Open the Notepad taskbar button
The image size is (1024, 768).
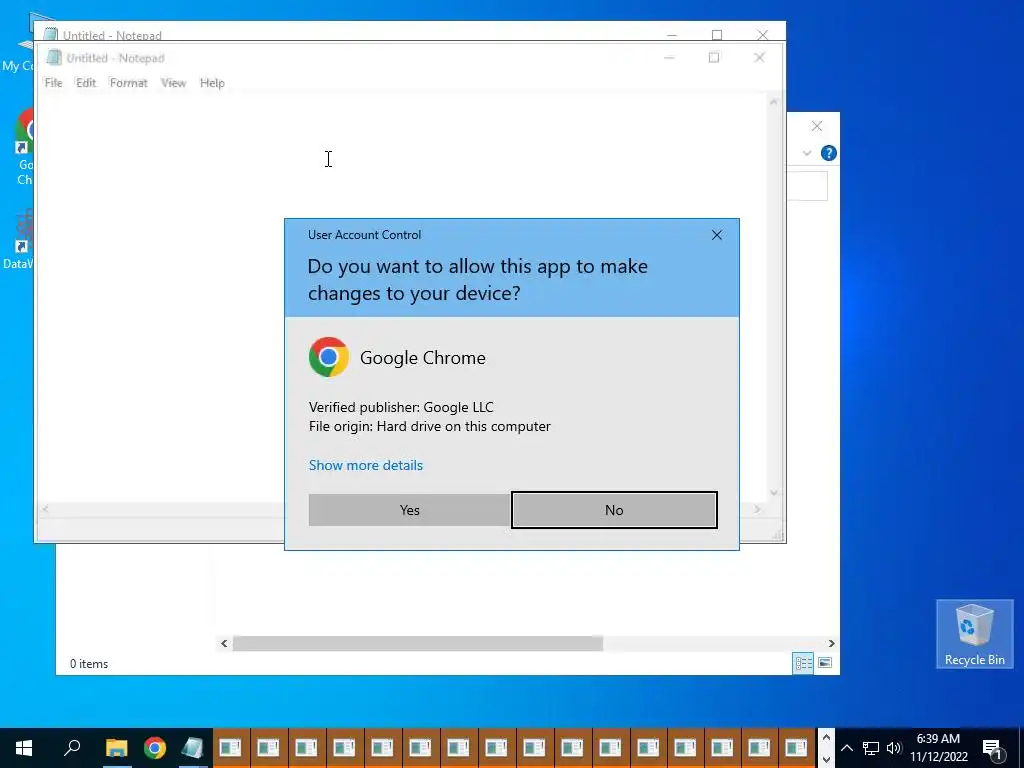point(193,748)
